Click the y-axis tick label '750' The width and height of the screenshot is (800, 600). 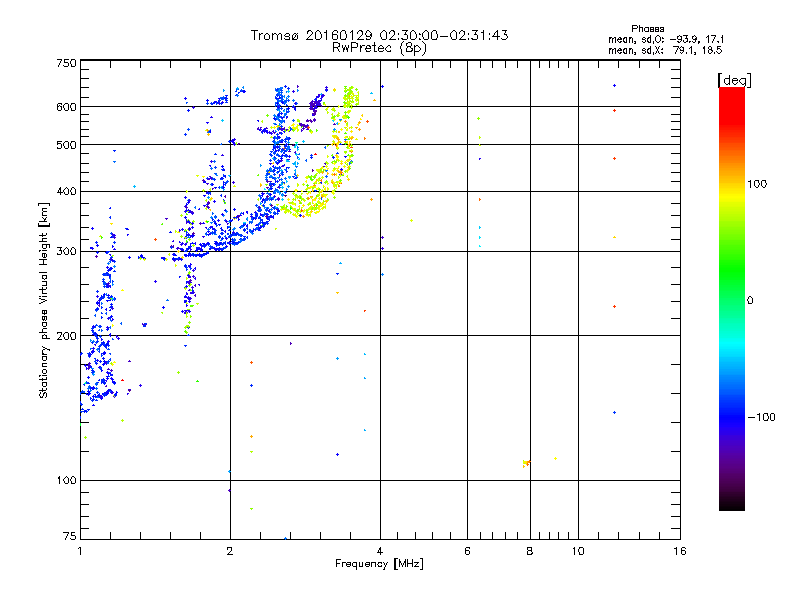[x=66, y=63]
